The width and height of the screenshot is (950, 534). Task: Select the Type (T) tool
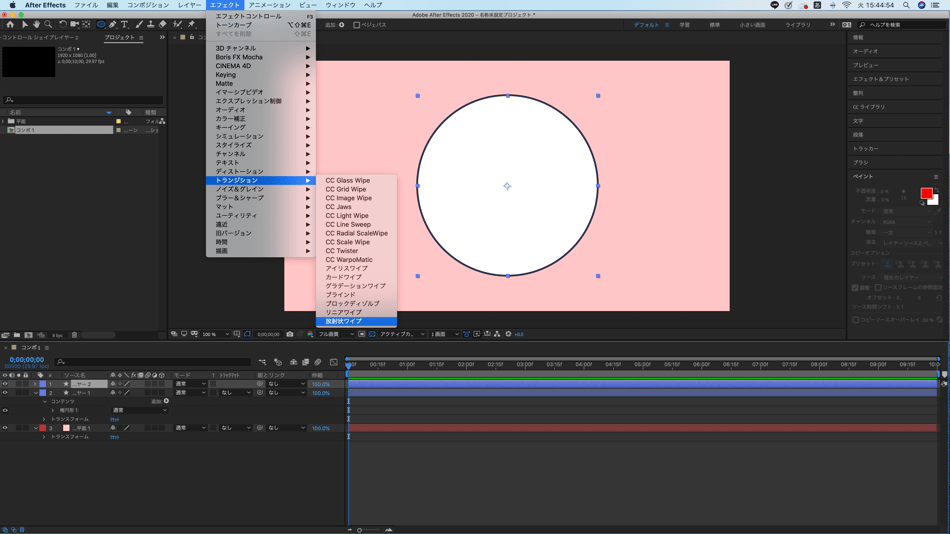(125, 24)
